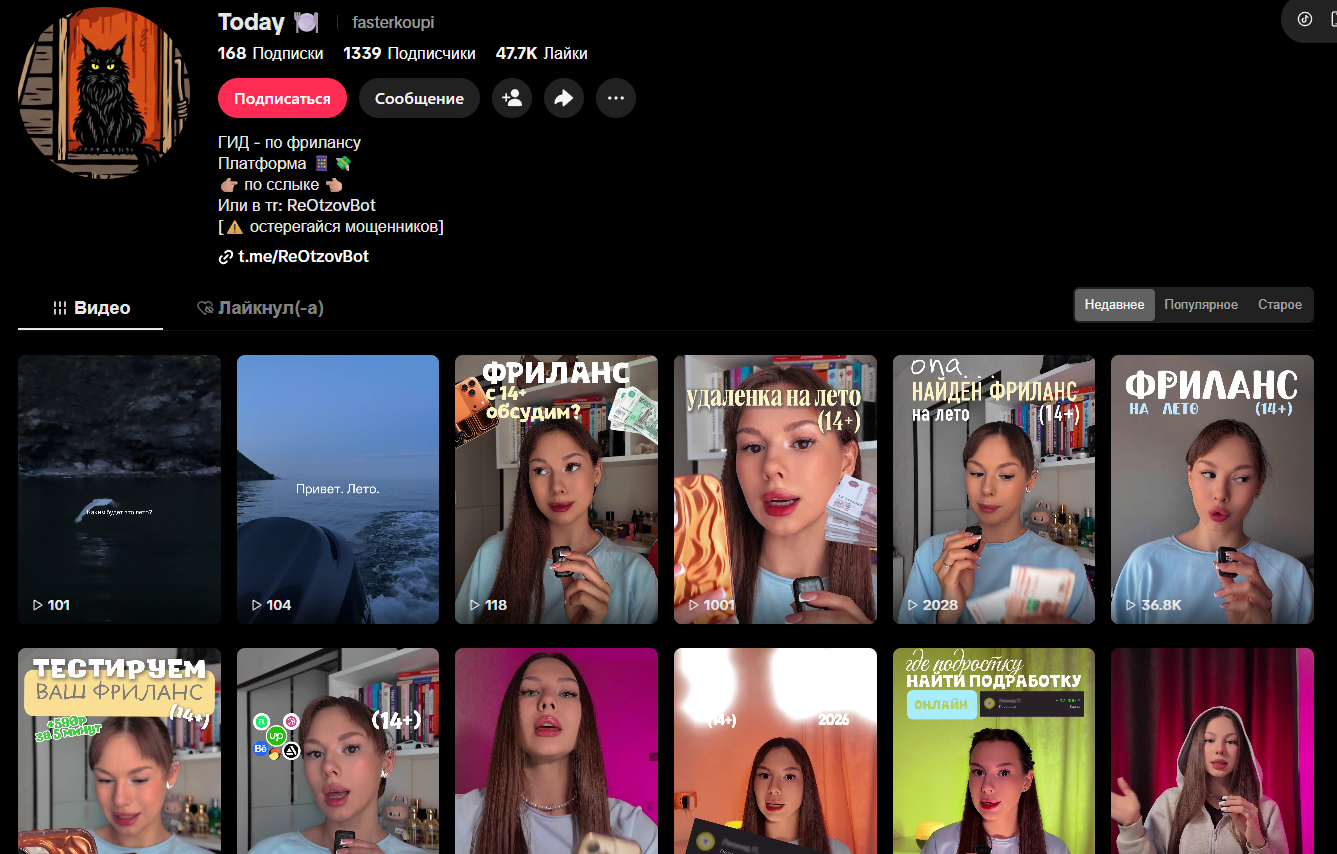Image resolution: width=1337 pixels, height=854 pixels.
Task: Share this profile with the arrow icon
Action: coord(564,98)
